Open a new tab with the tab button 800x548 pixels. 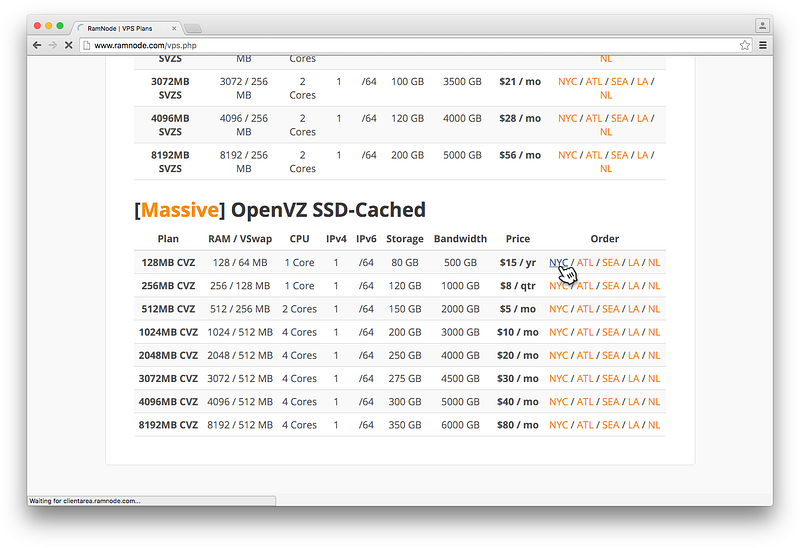[x=193, y=28]
